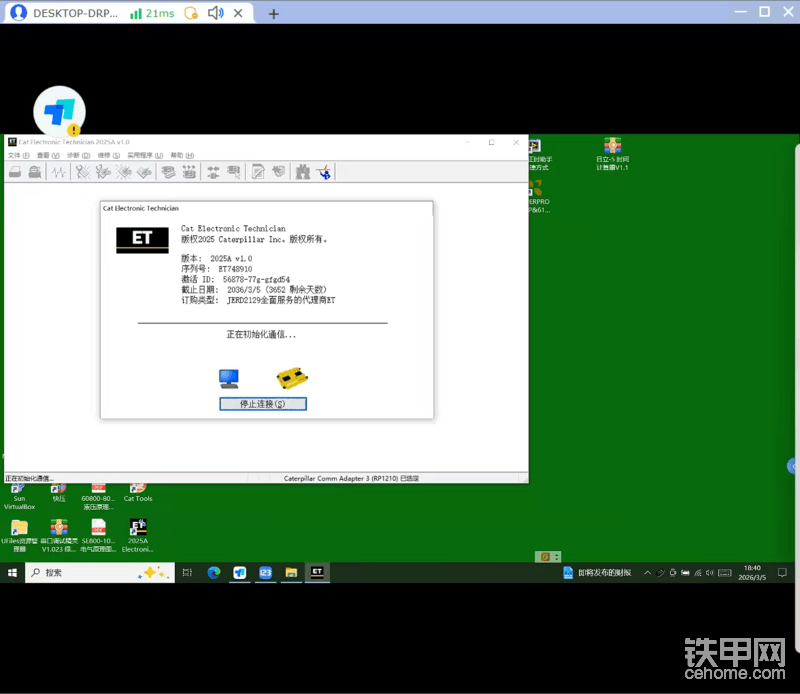Open the 日立-5 V1.1 desktop shortcut
The width and height of the screenshot is (800, 694).
click(x=612, y=154)
